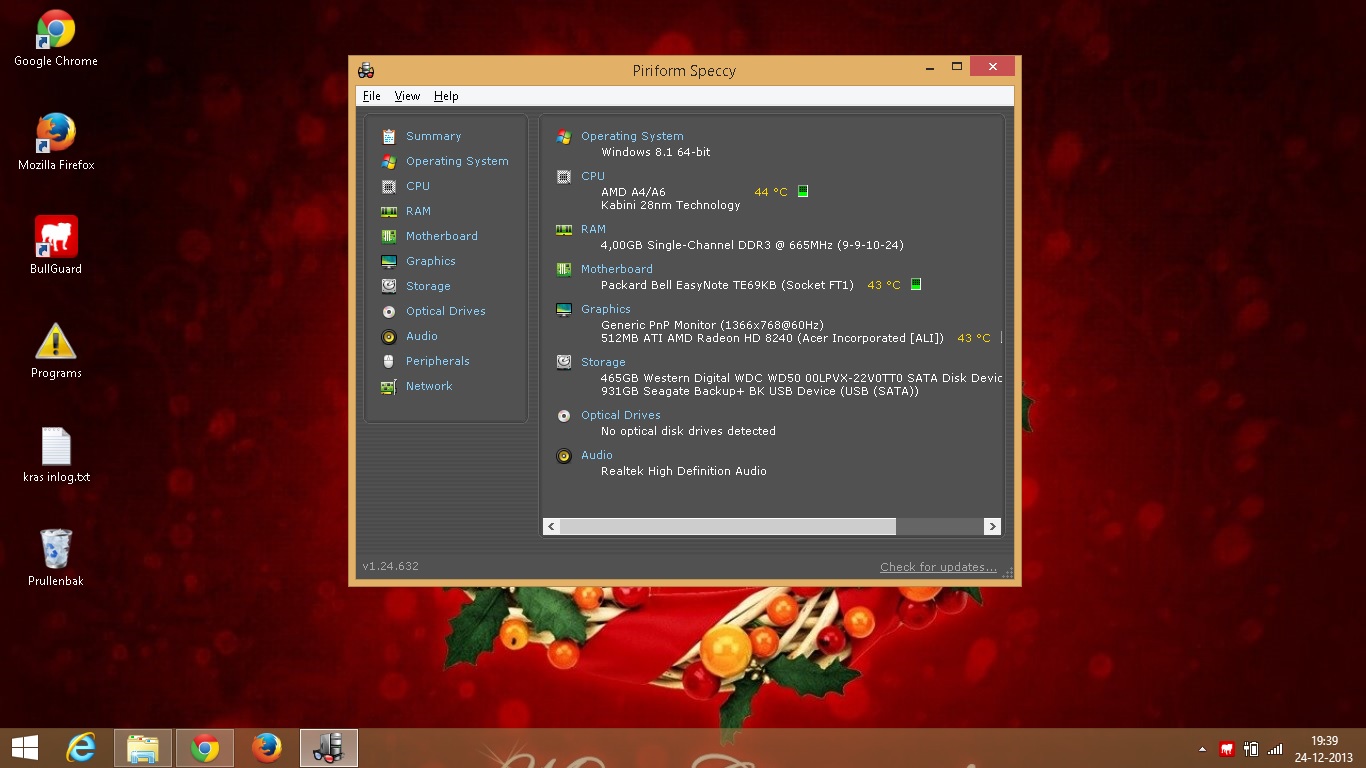Image resolution: width=1366 pixels, height=768 pixels.
Task: Select Operating System in the sidebar list
Action: tap(457, 161)
